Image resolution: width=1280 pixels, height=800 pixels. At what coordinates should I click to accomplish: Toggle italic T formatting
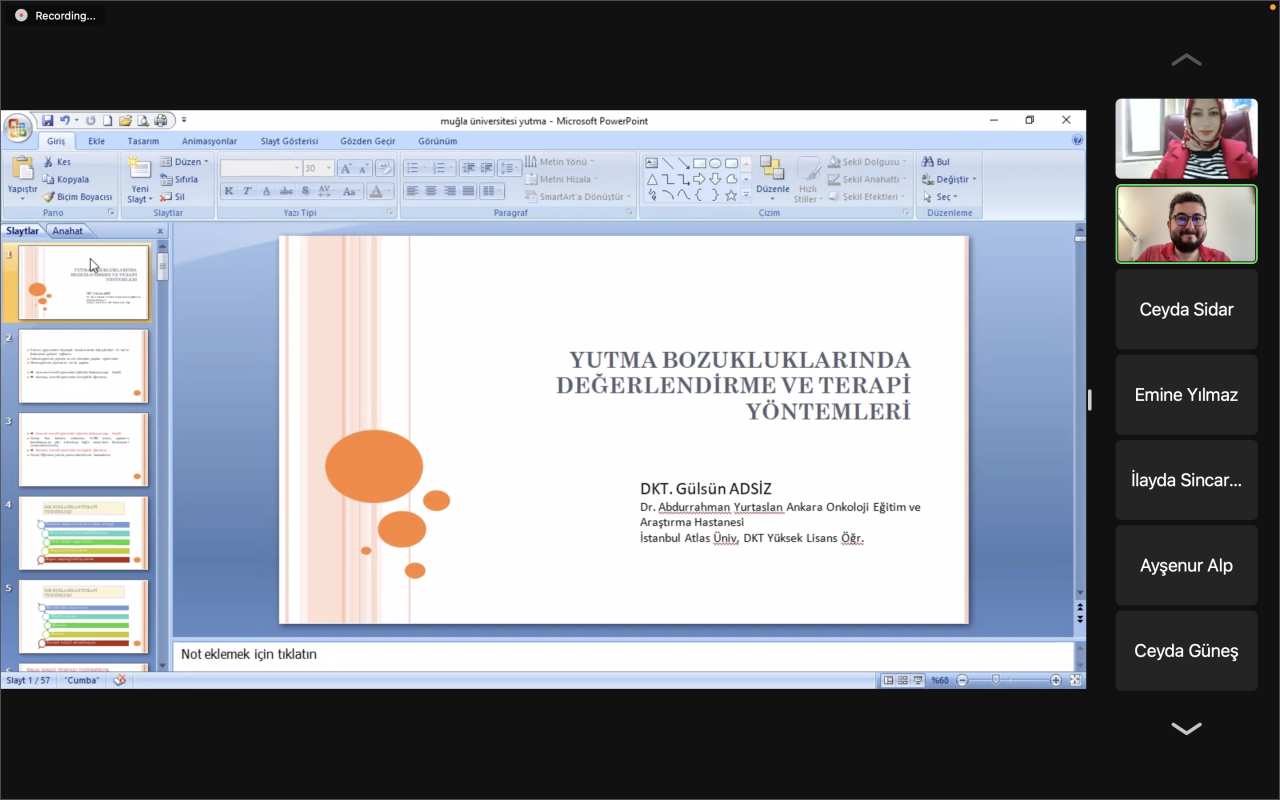pos(248,191)
